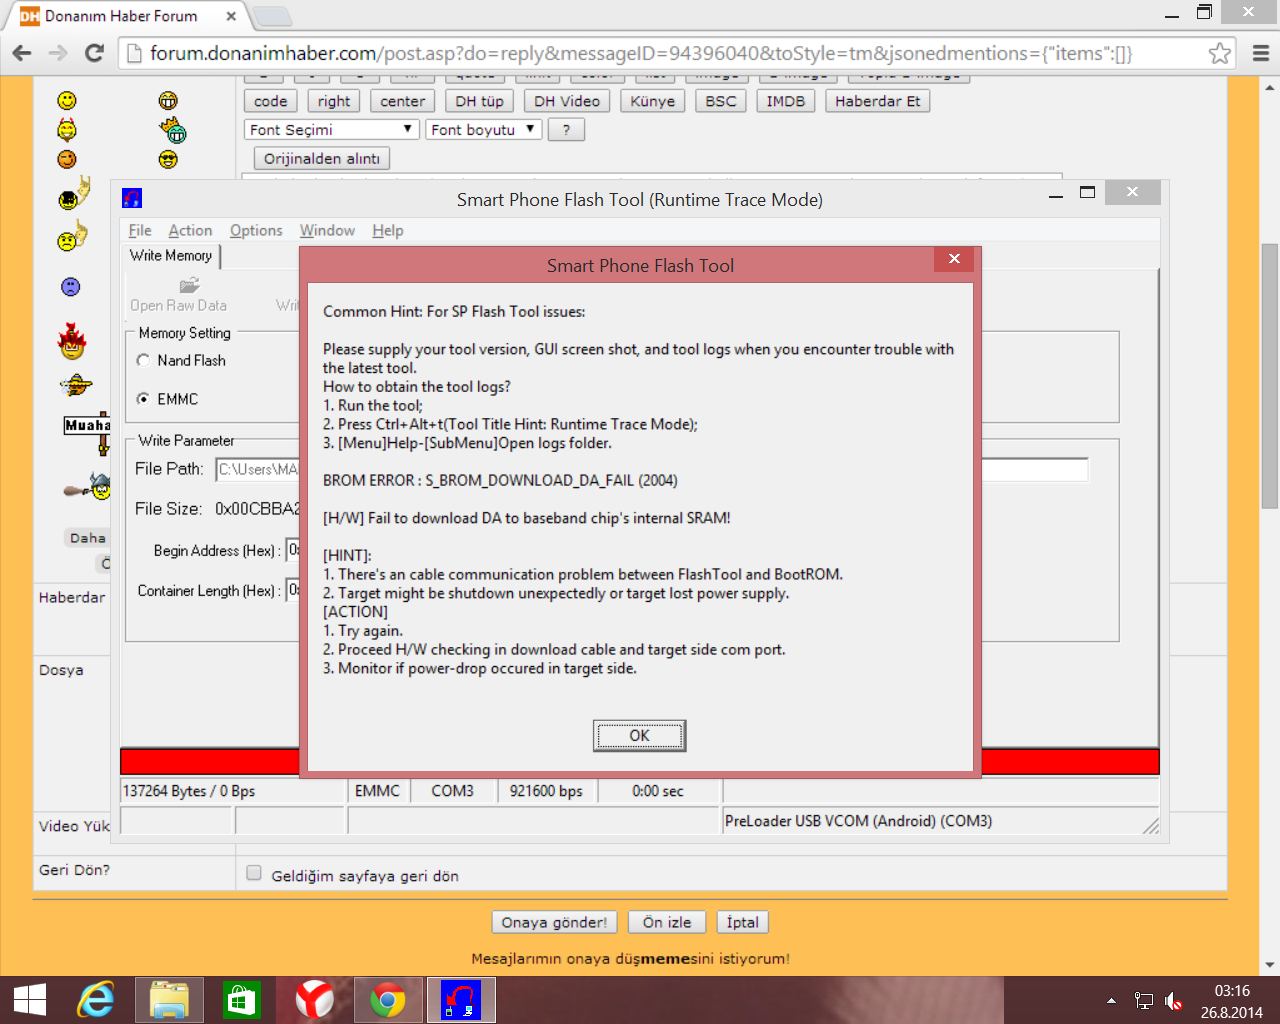Open the Windows Start menu
This screenshot has height=1024, width=1280.
(30, 1000)
